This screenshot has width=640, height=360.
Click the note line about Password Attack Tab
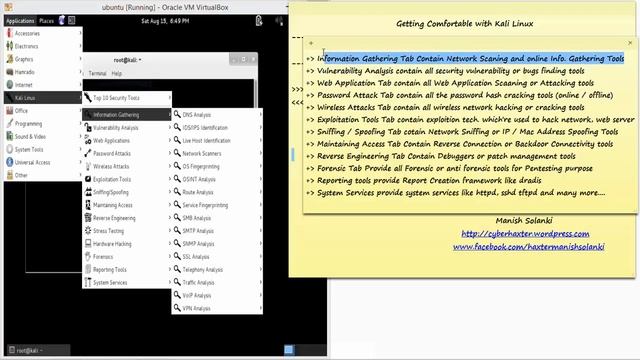point(460,95)
